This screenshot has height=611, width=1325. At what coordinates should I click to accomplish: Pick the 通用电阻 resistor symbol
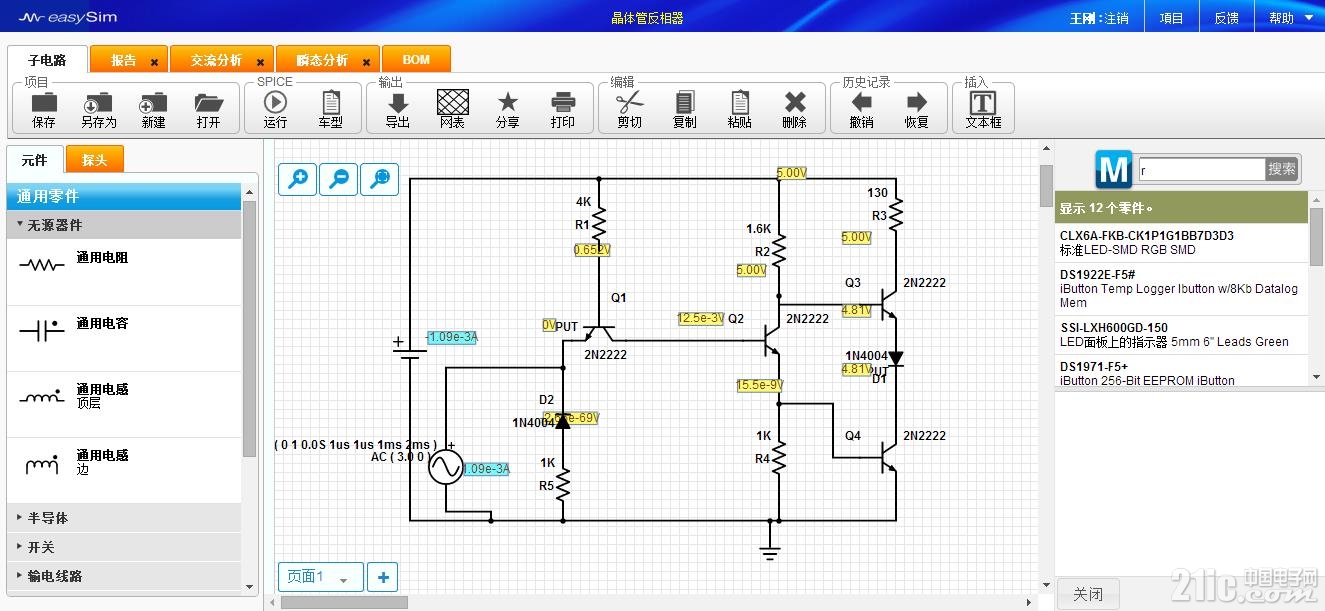pyautogui.click(x=42, y=265)
